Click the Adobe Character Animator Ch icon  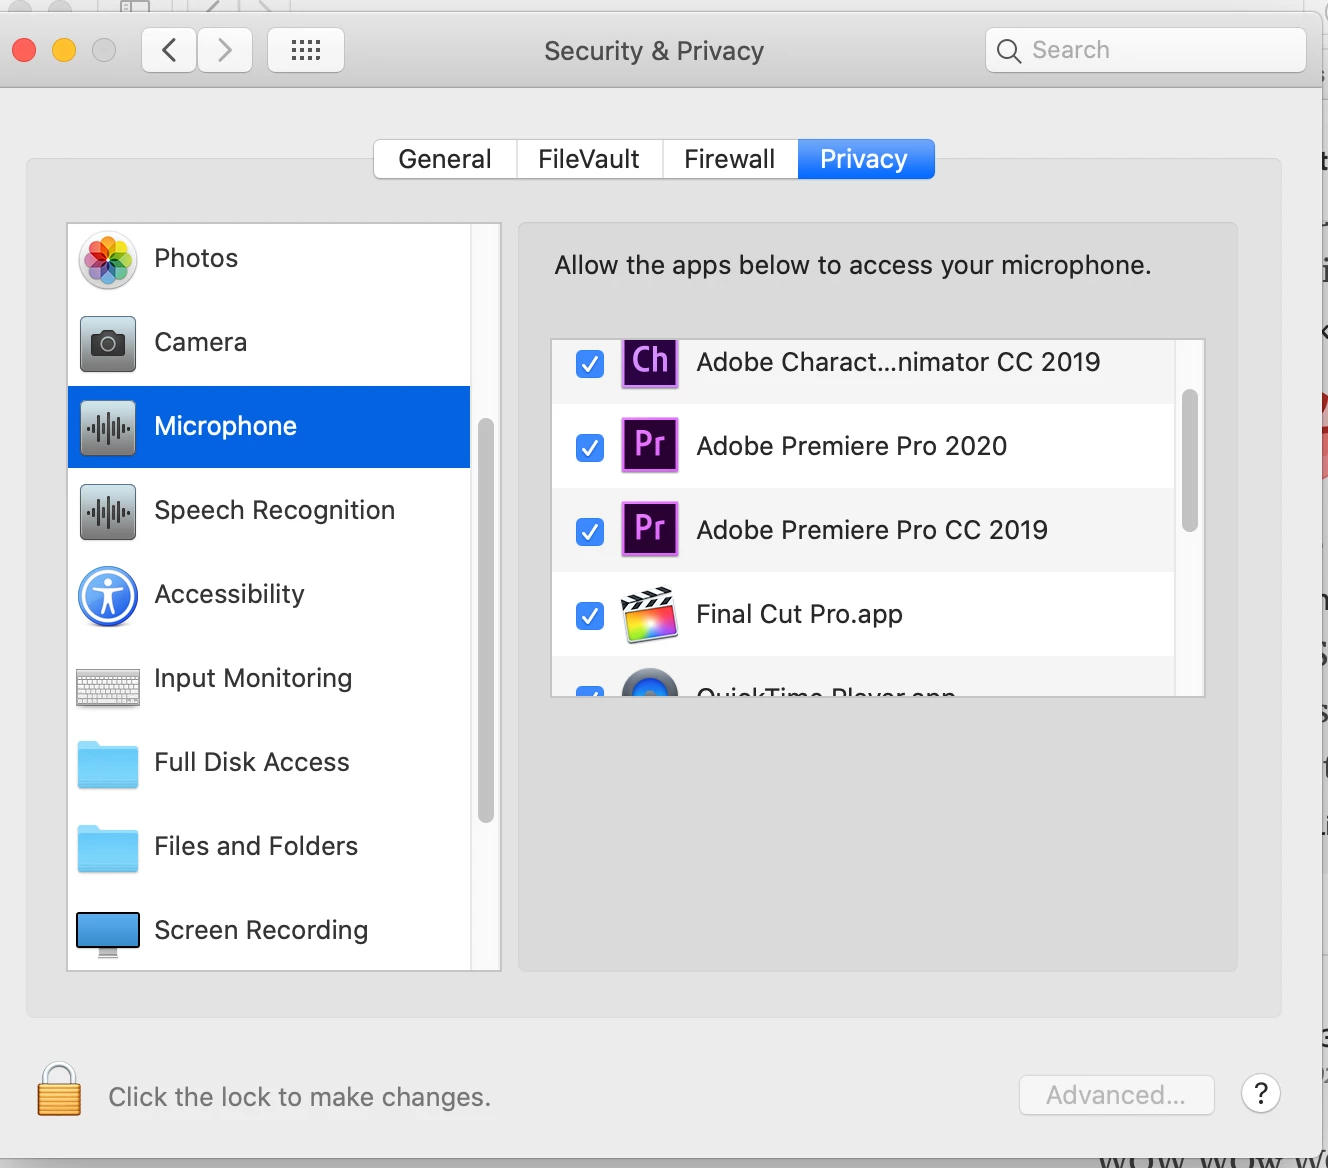650,362
